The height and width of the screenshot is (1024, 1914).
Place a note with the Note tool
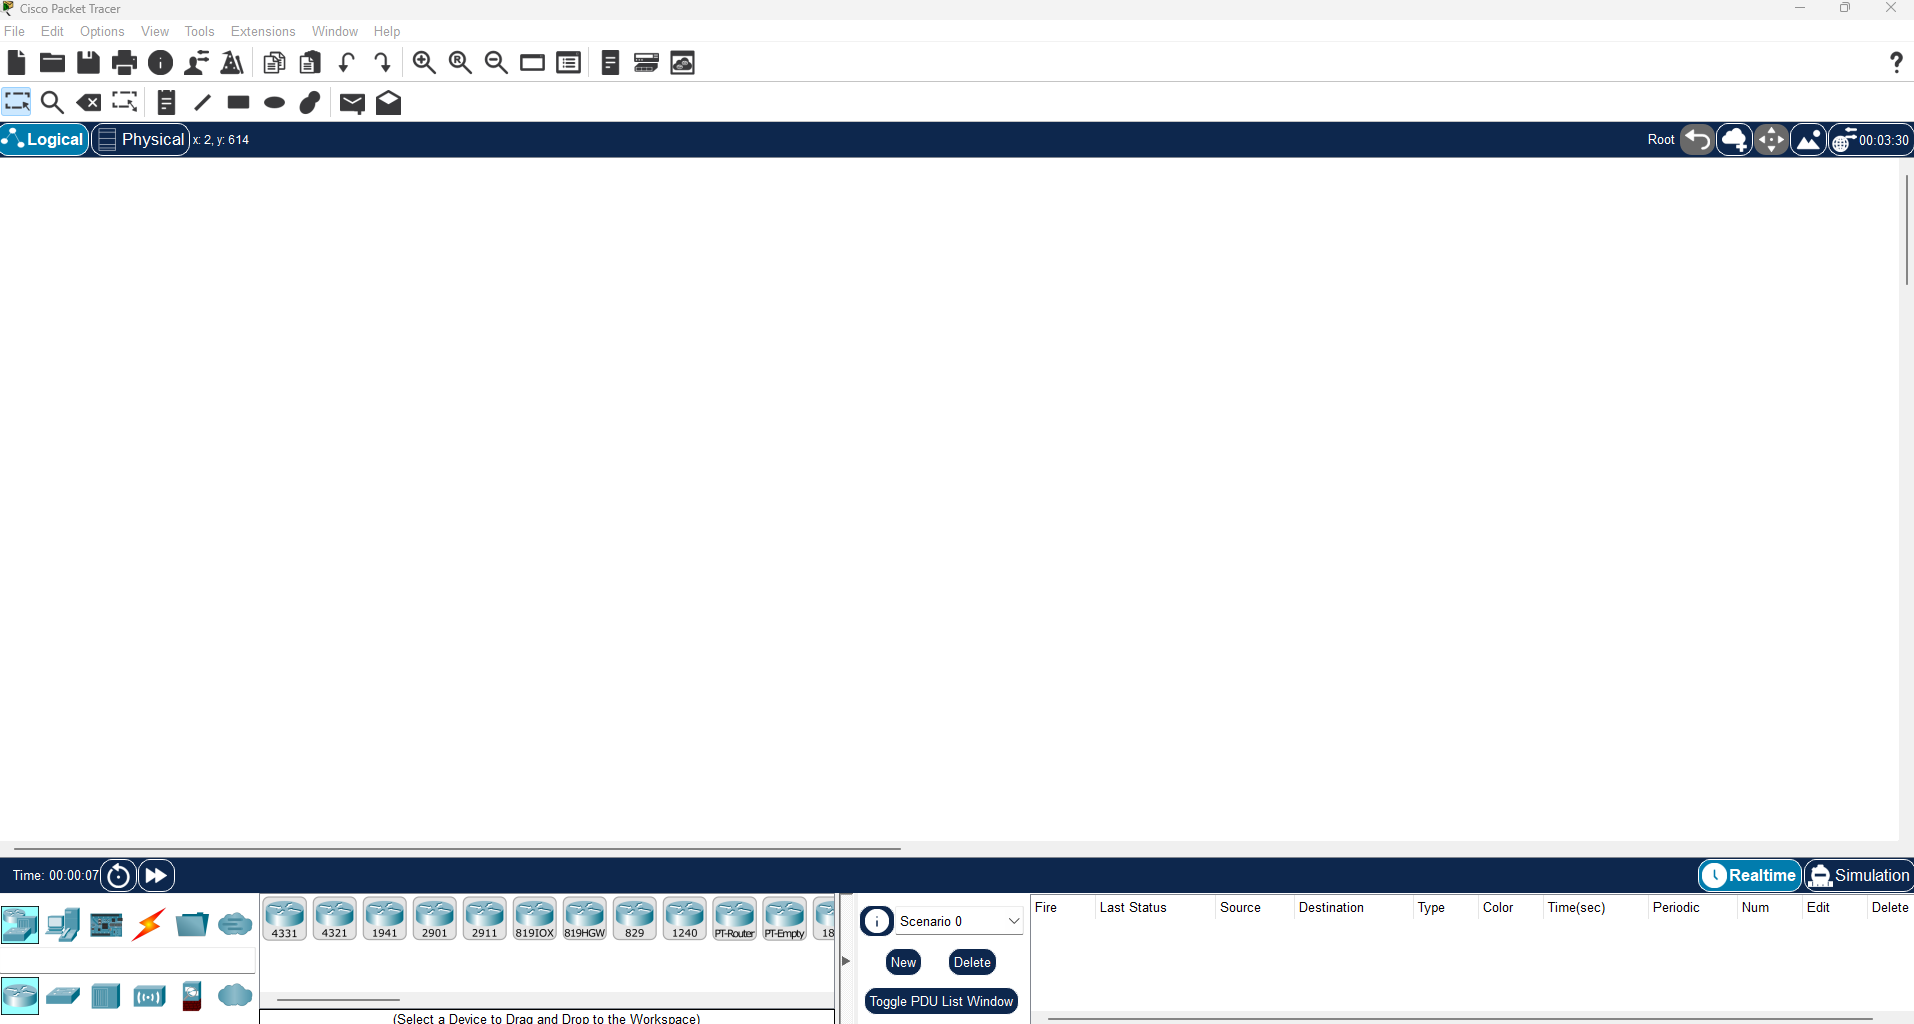[167, 102]
